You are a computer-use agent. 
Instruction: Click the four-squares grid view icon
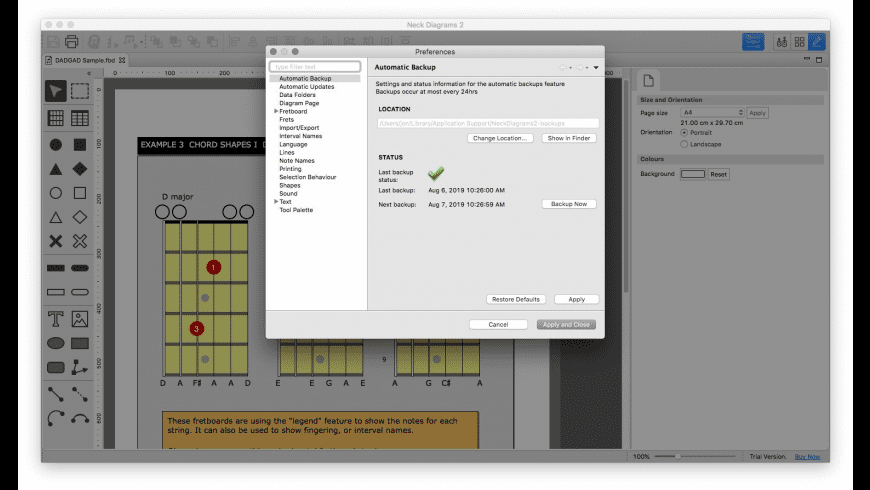point(800,42)
